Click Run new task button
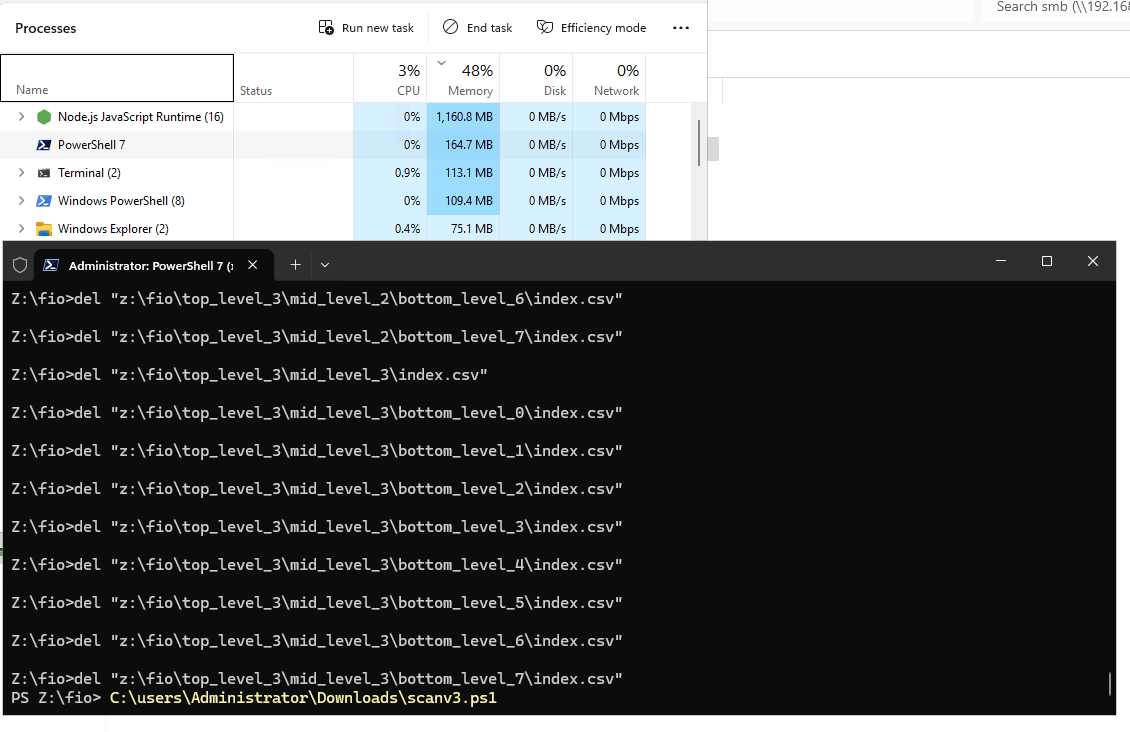This screenshot has height=732, width=1130. [366, 27]
